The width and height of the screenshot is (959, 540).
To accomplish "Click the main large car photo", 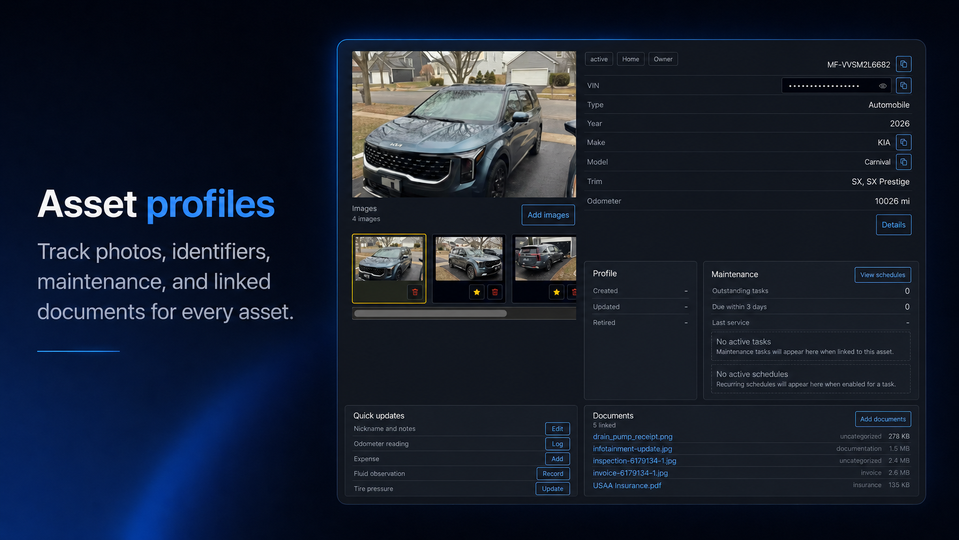I will (x=464, y=124).
